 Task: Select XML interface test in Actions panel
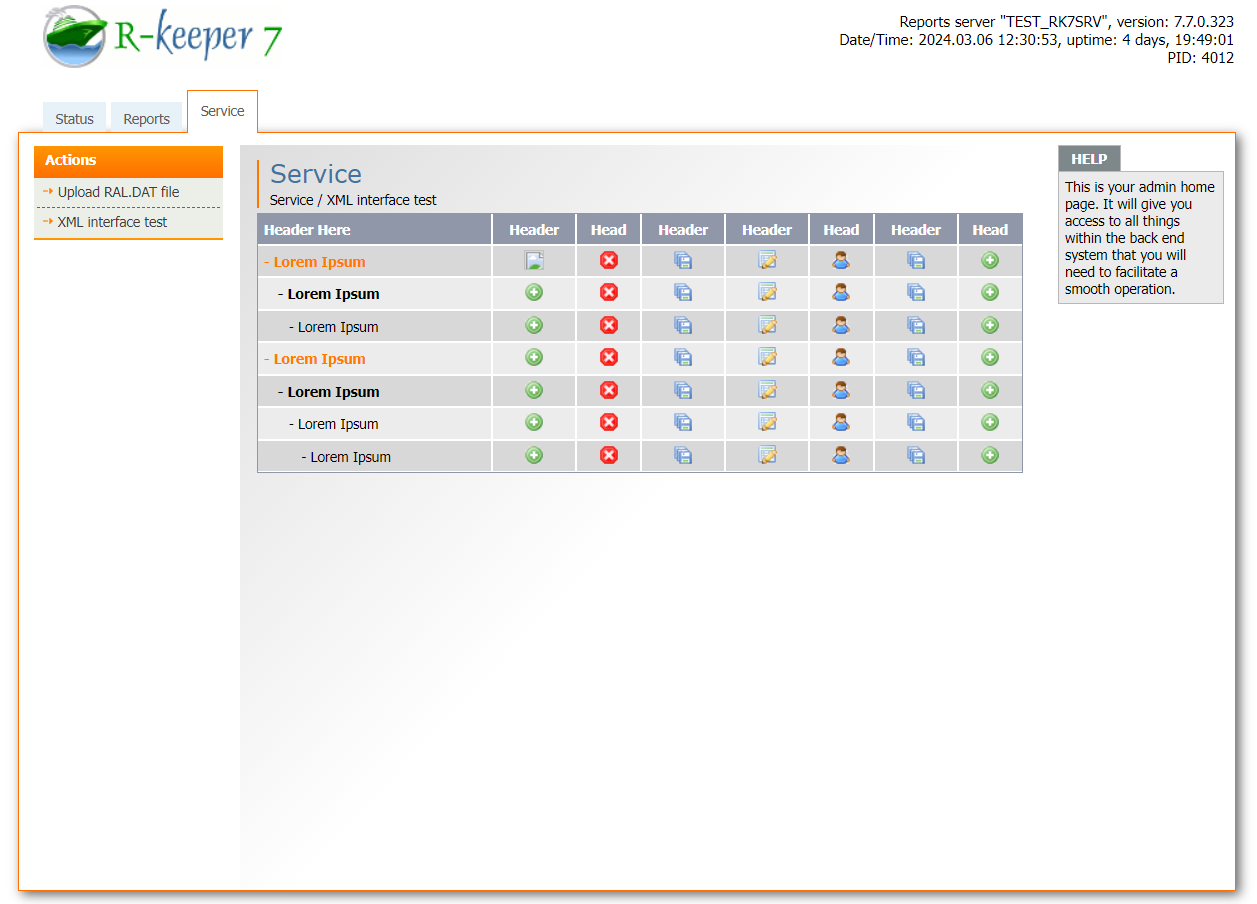tap(112, 222)
